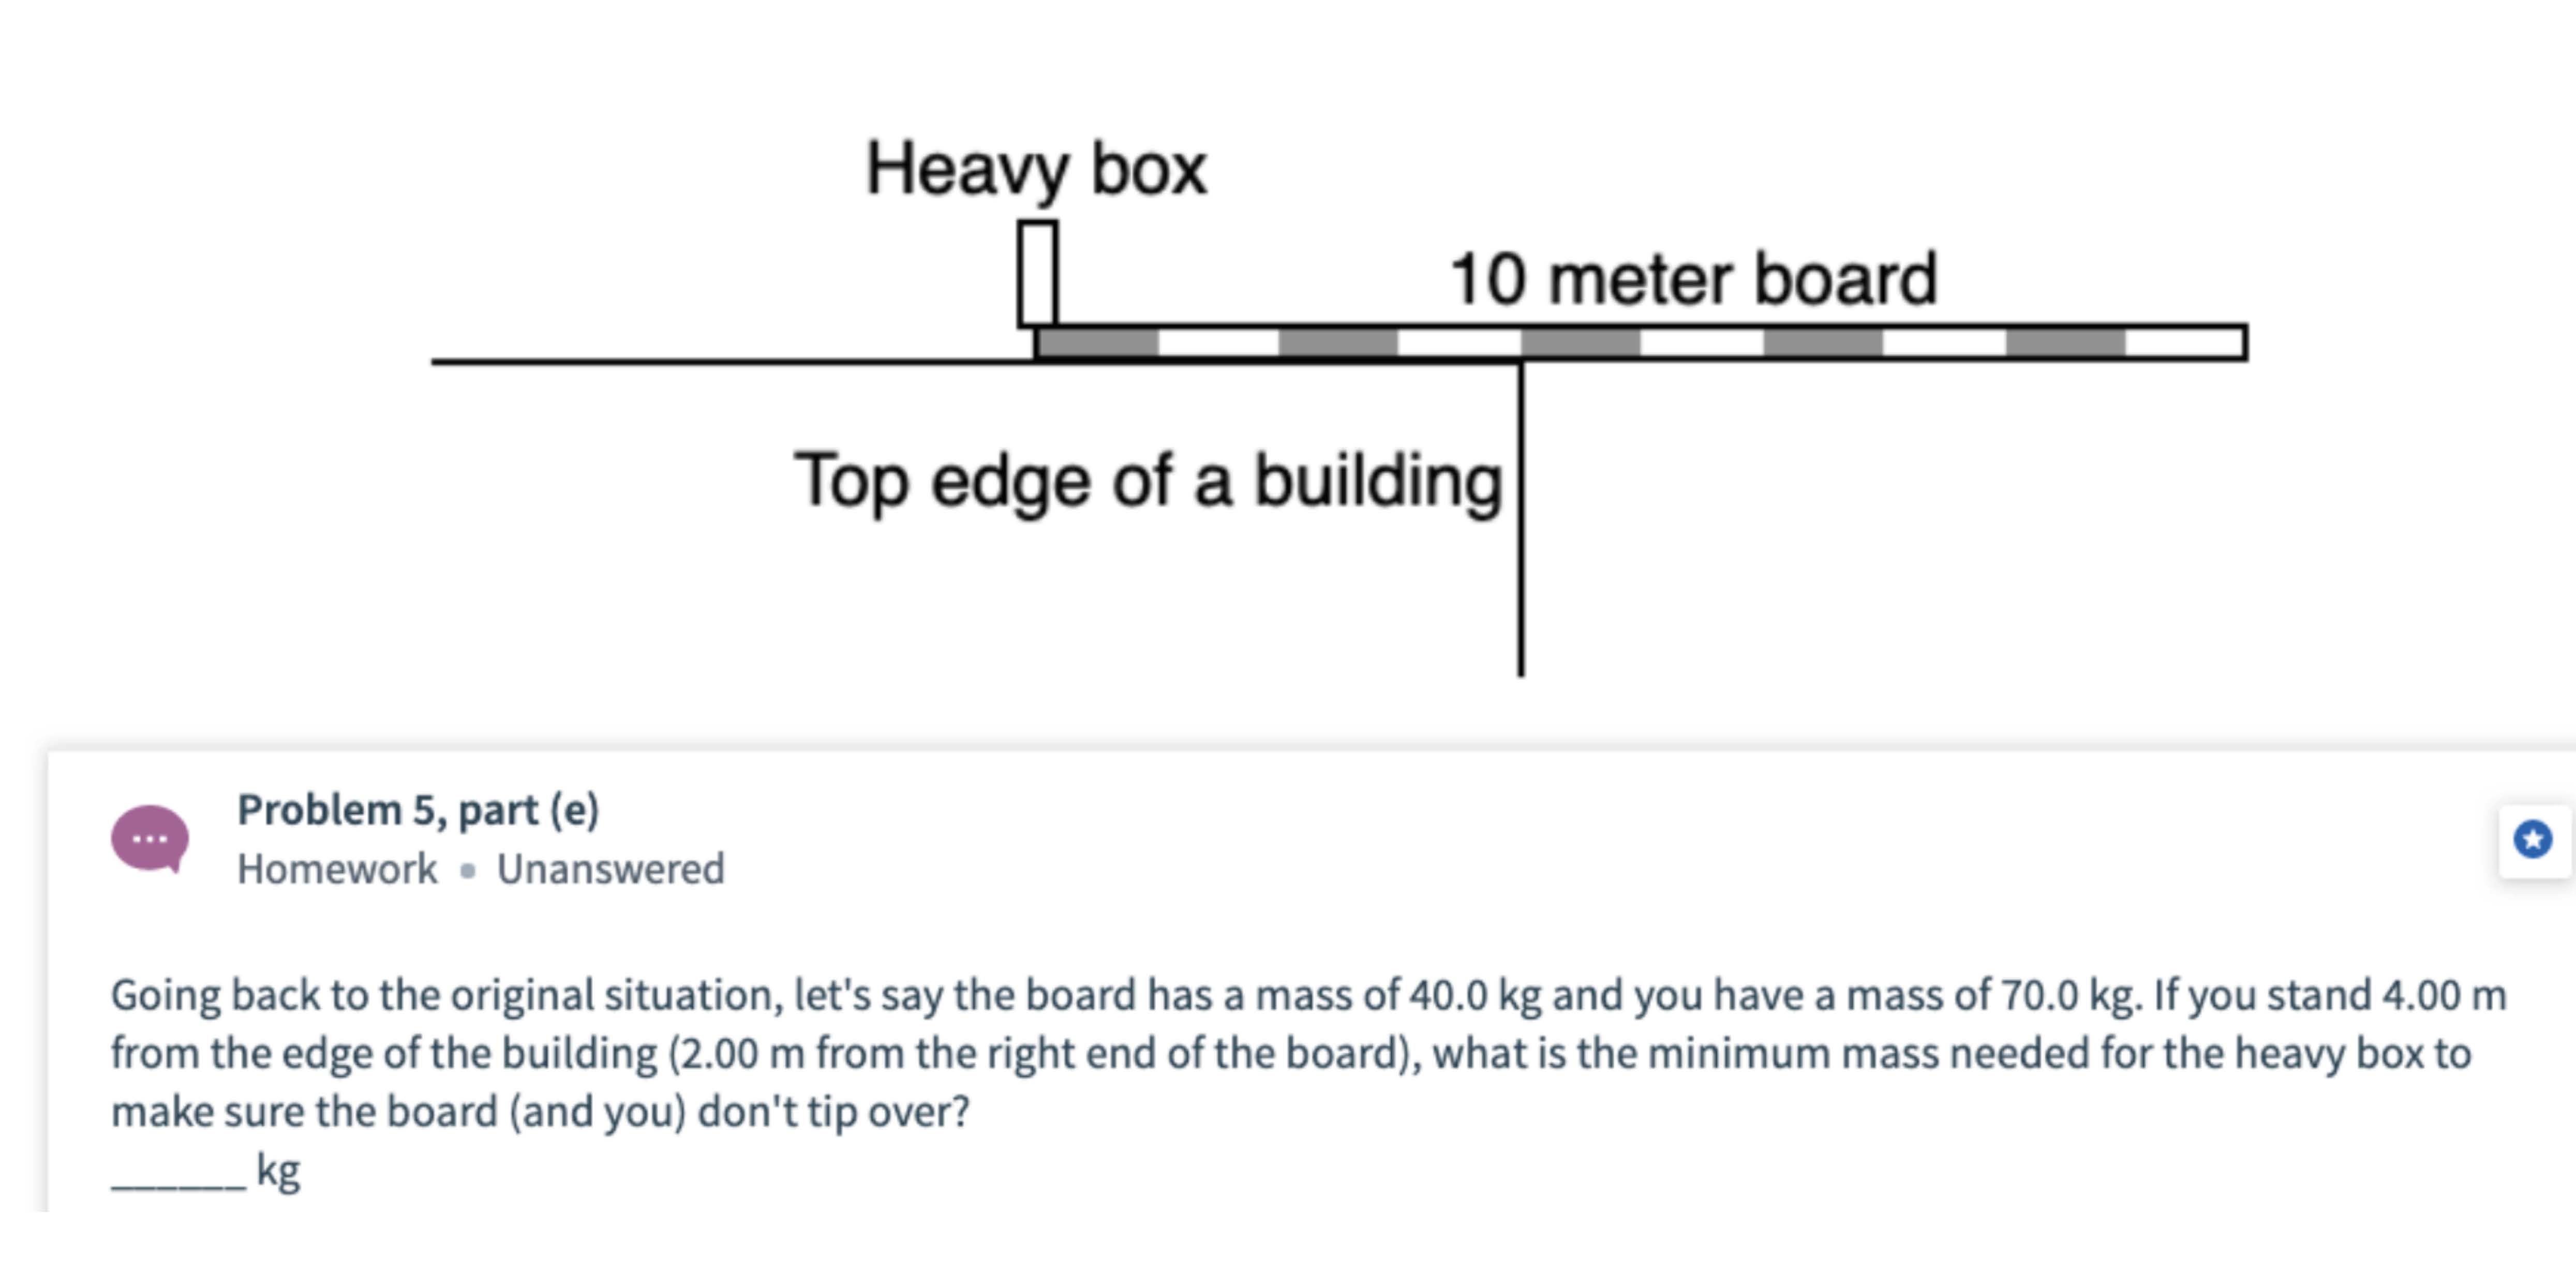Click the first gray segment of board

tap(1098, 343)
